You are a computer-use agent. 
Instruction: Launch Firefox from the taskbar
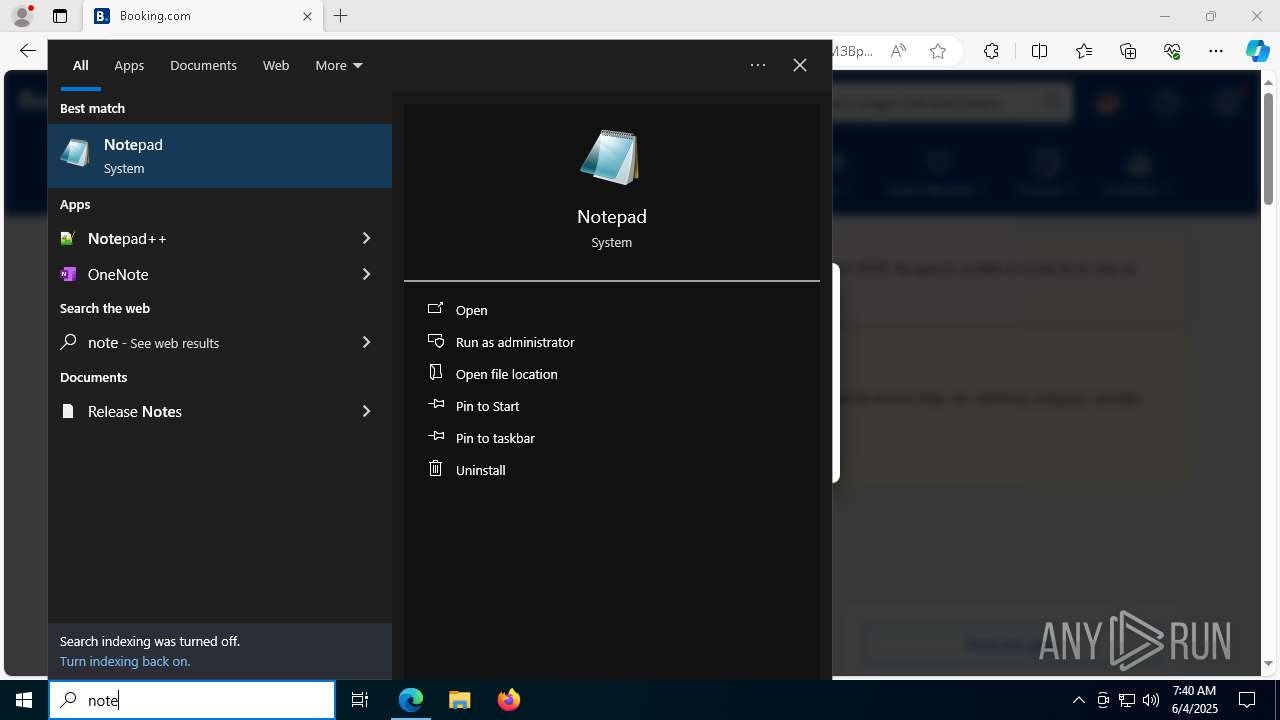click(508, 700)
